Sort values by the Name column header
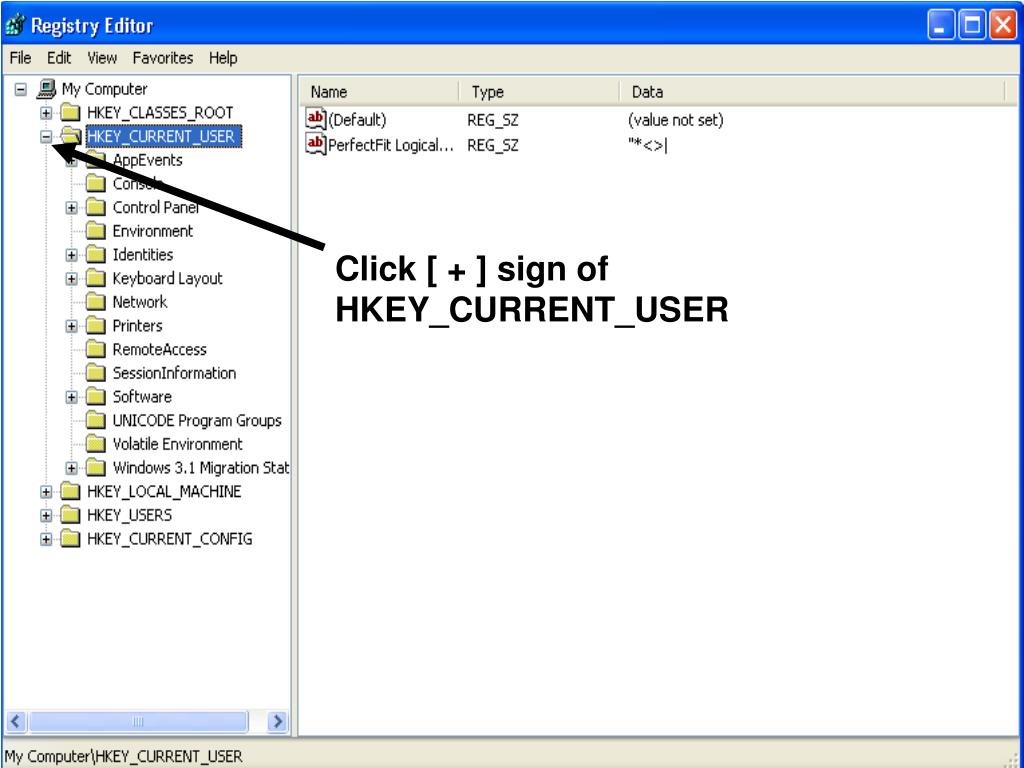The image size is (1024, 768). tap(379, 92)
